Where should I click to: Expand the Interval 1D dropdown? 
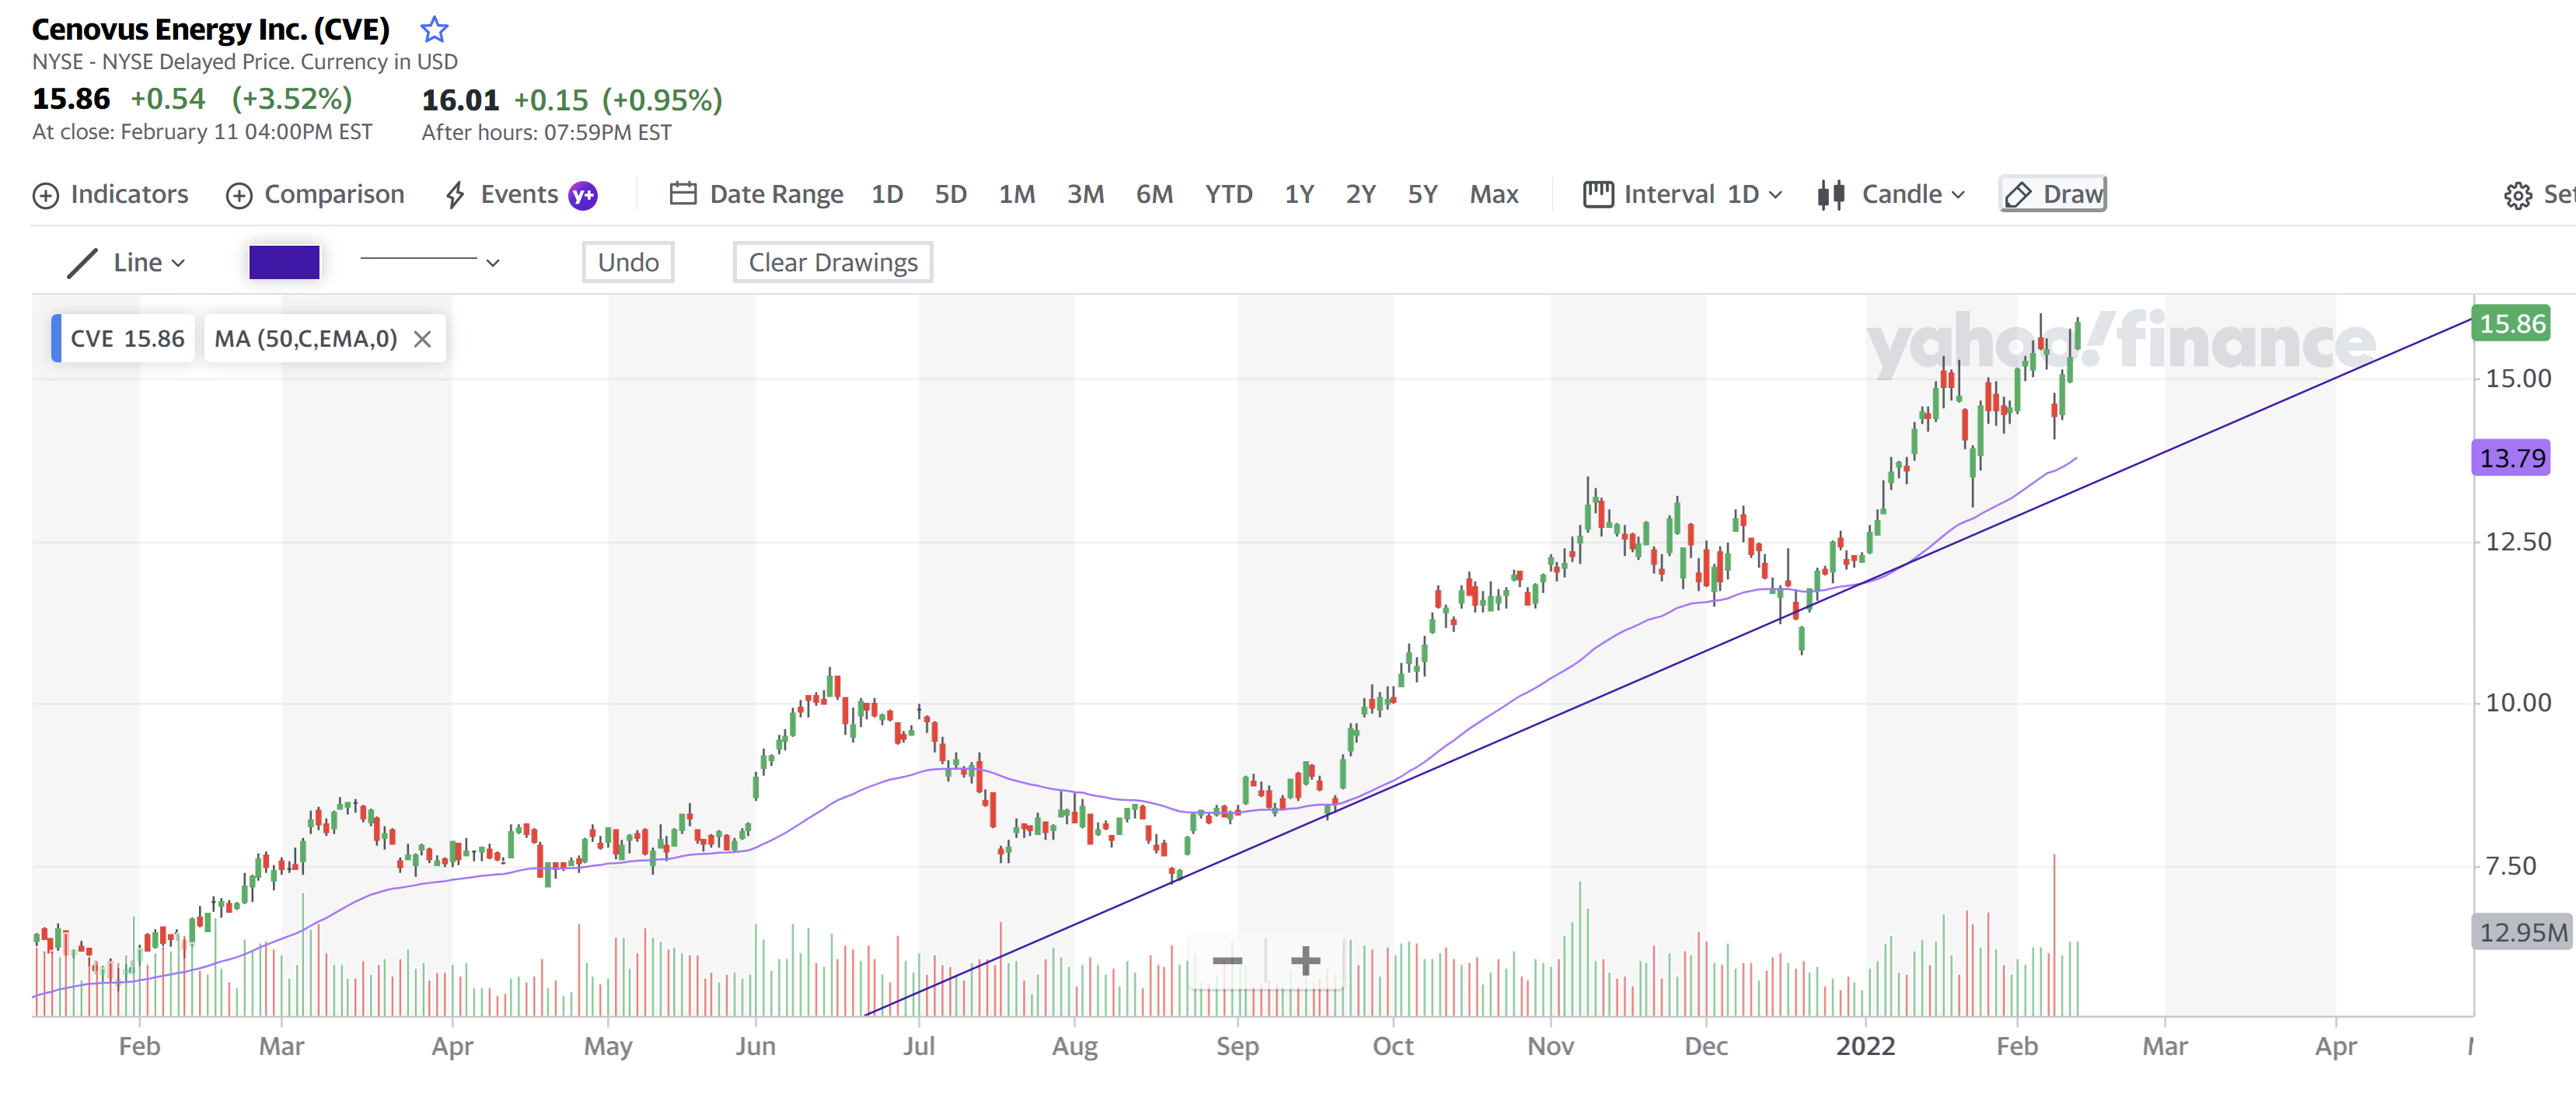coord(1683,194)
